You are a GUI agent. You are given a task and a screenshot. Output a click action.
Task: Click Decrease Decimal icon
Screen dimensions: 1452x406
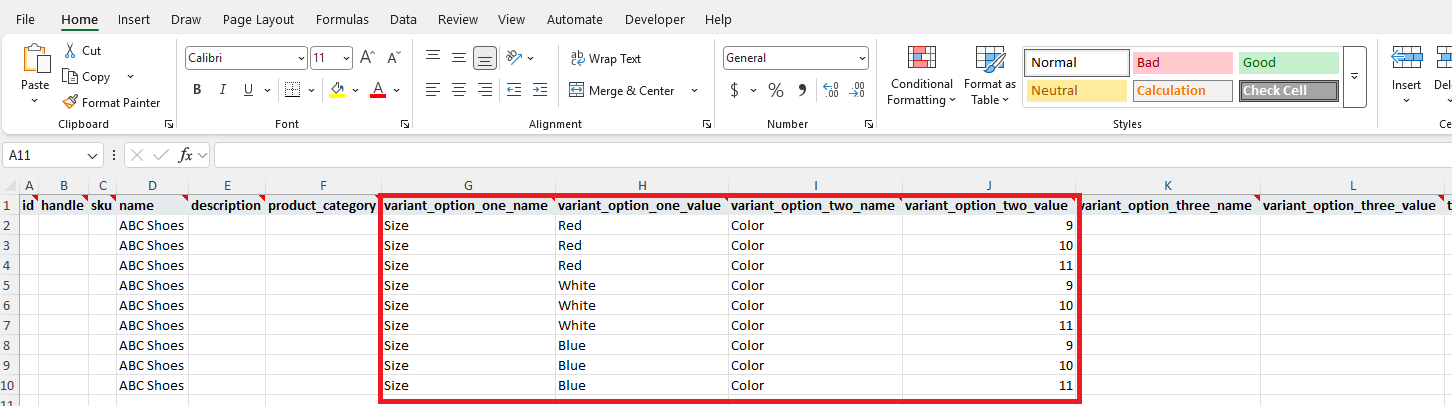pos(857,90)
